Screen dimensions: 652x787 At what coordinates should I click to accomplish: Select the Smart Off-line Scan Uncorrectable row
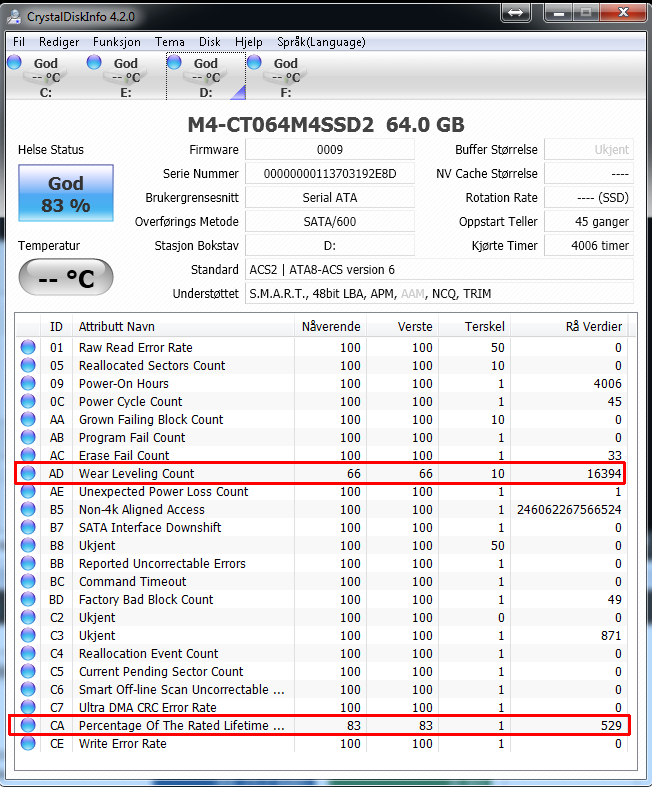[x=321, y=690]
